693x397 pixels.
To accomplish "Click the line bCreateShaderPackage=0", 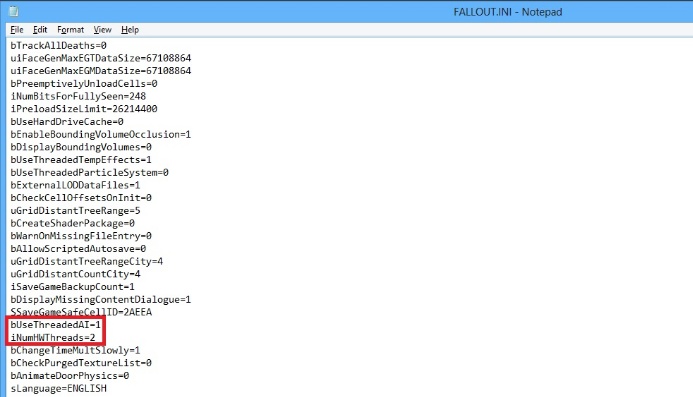I will pos(72,223).
